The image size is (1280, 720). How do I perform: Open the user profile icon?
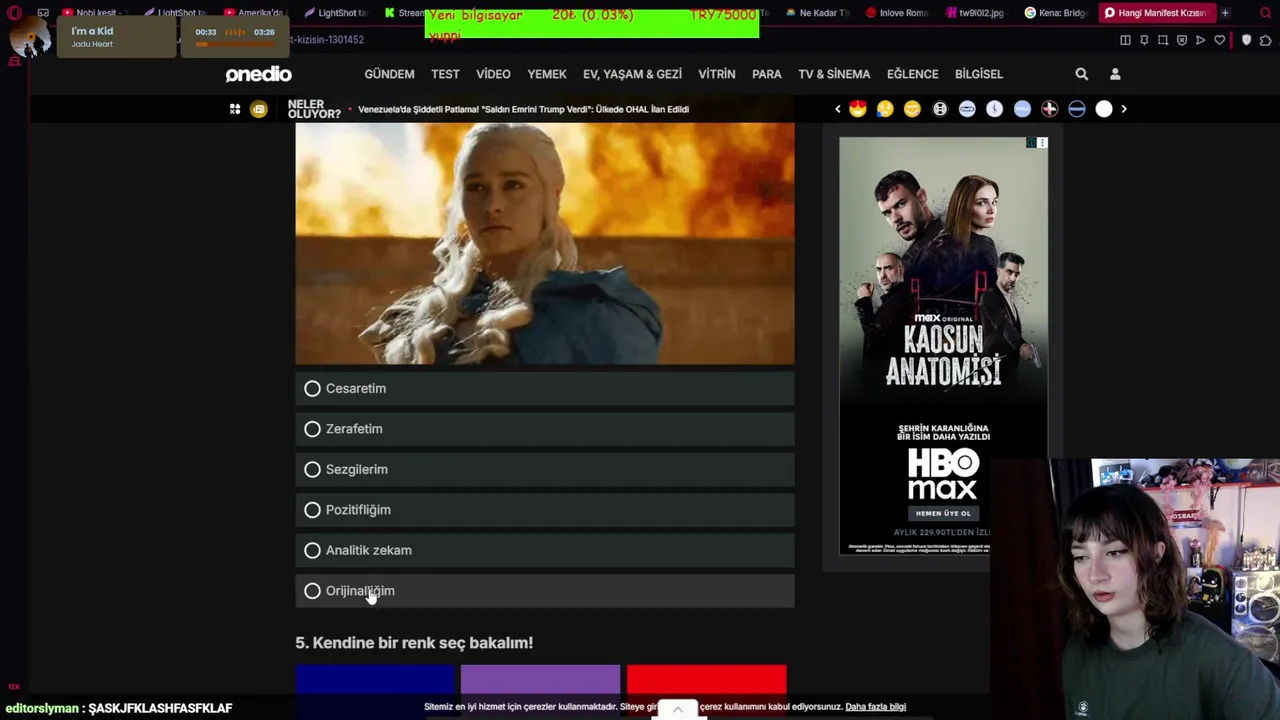1115,74
